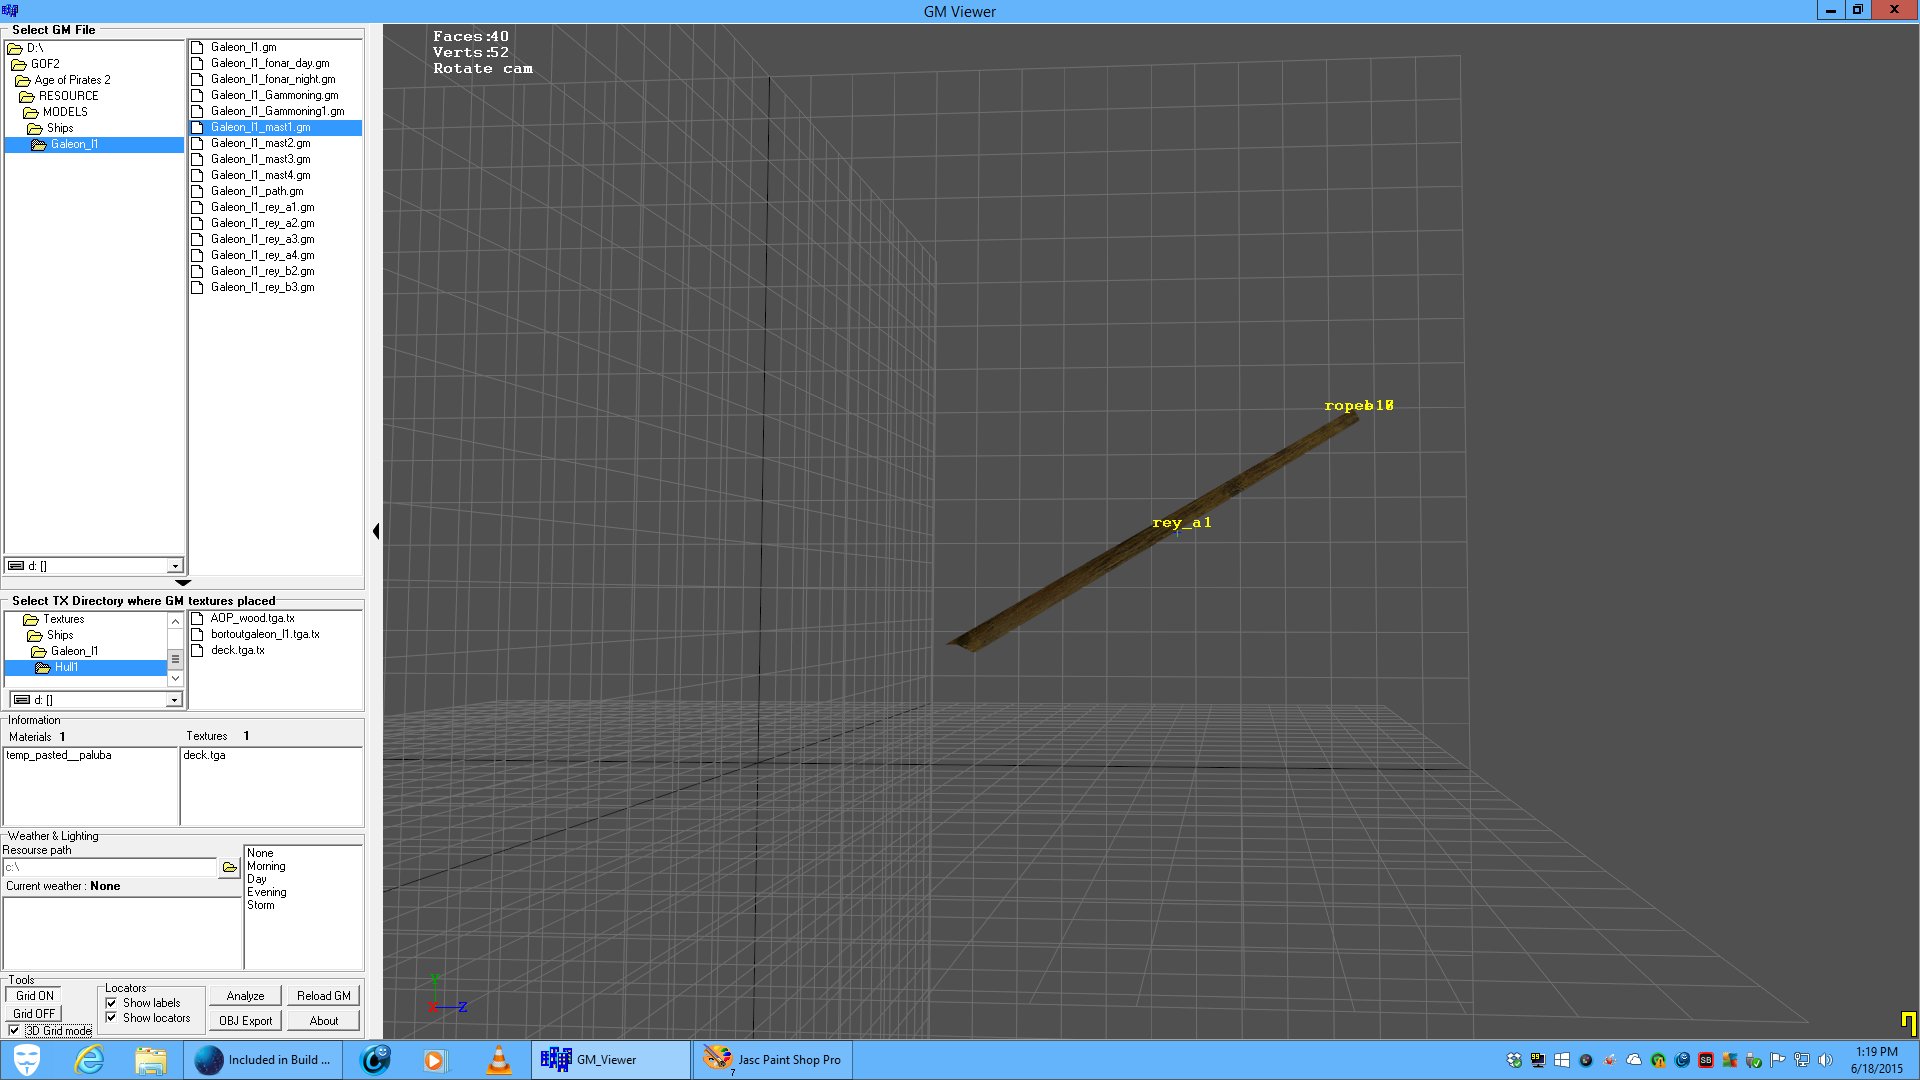Select file Galeon_l1_mast2.gm
Viewport: 1920px width, 1080px height.
tap(260, 143)
